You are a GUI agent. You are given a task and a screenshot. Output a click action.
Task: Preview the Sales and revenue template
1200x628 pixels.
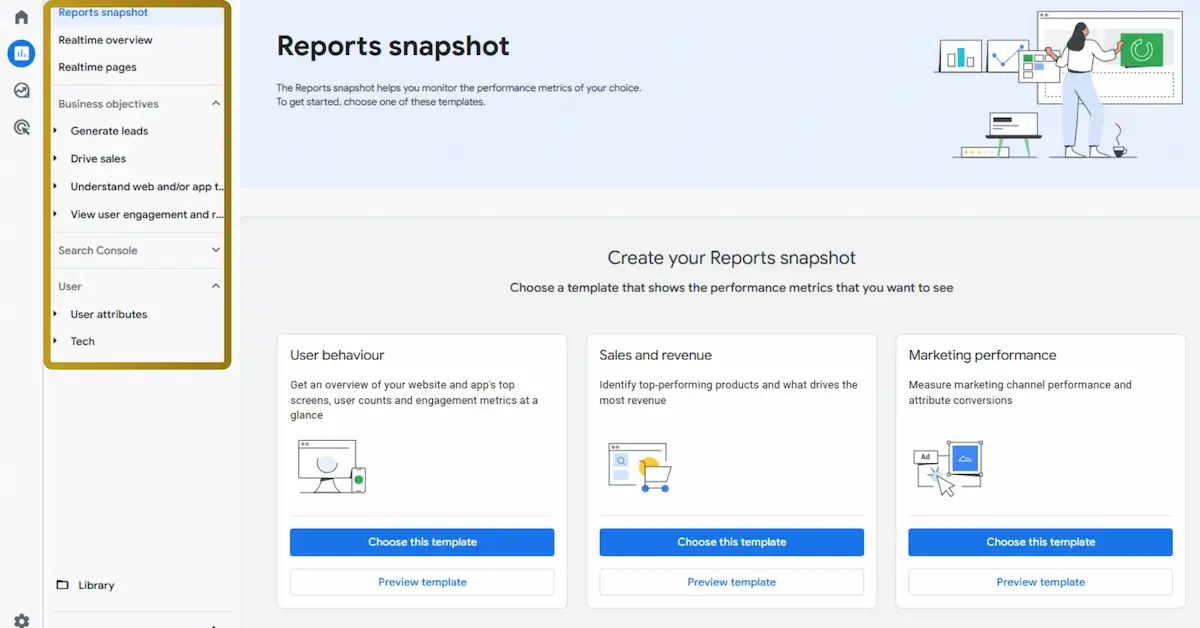coord(731,582)
